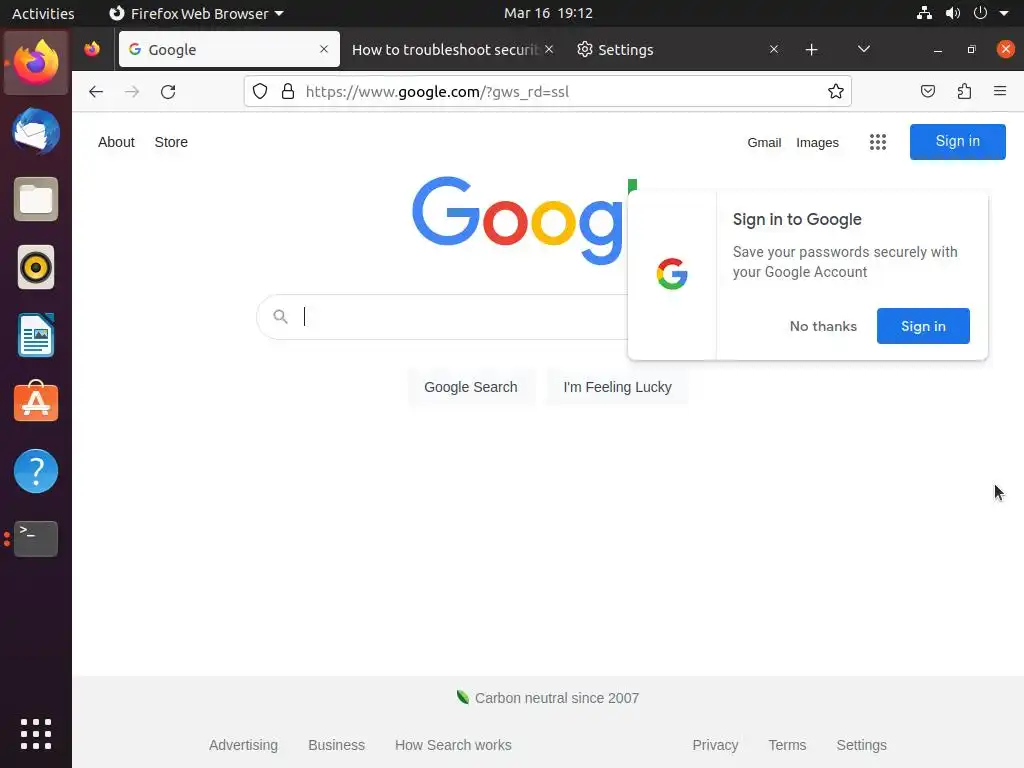Open the Advertising footer link

(x=243, y=745)
